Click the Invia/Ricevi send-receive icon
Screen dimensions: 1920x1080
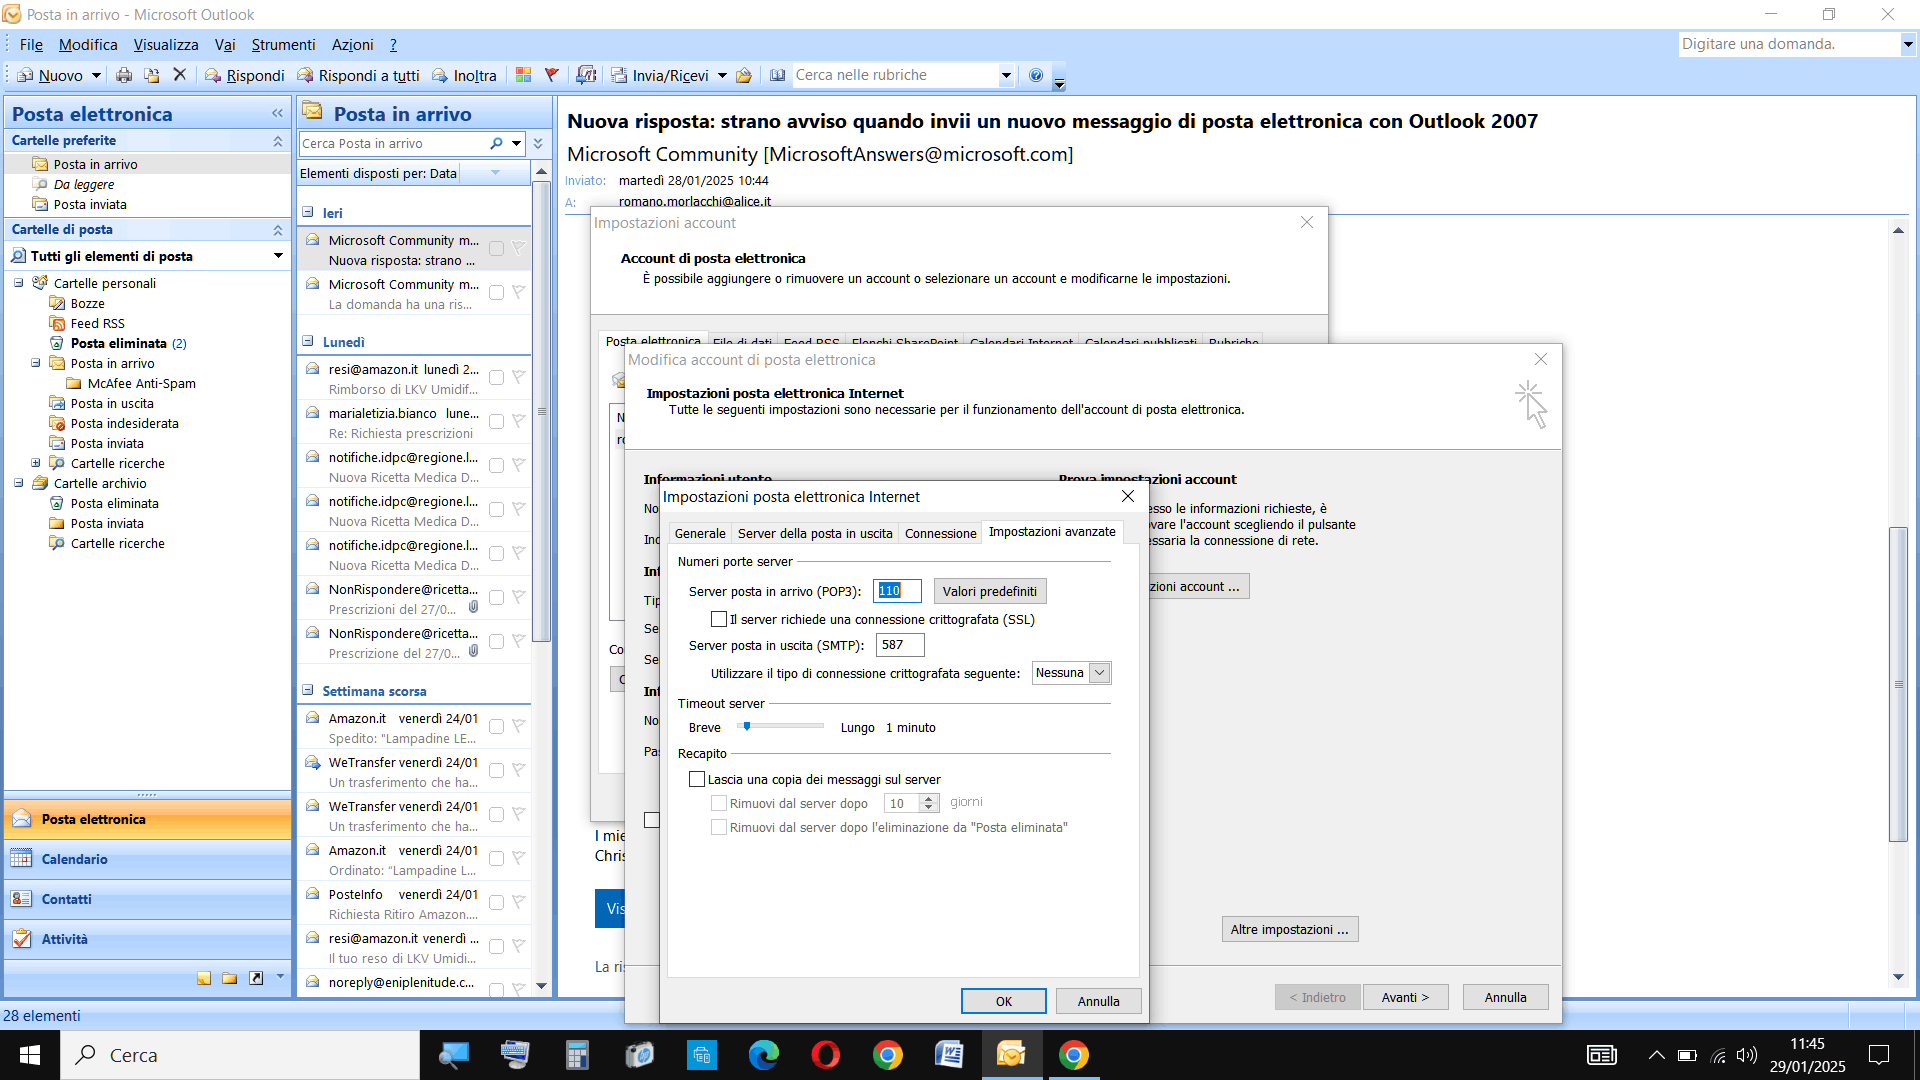click(x=619, y=75)
